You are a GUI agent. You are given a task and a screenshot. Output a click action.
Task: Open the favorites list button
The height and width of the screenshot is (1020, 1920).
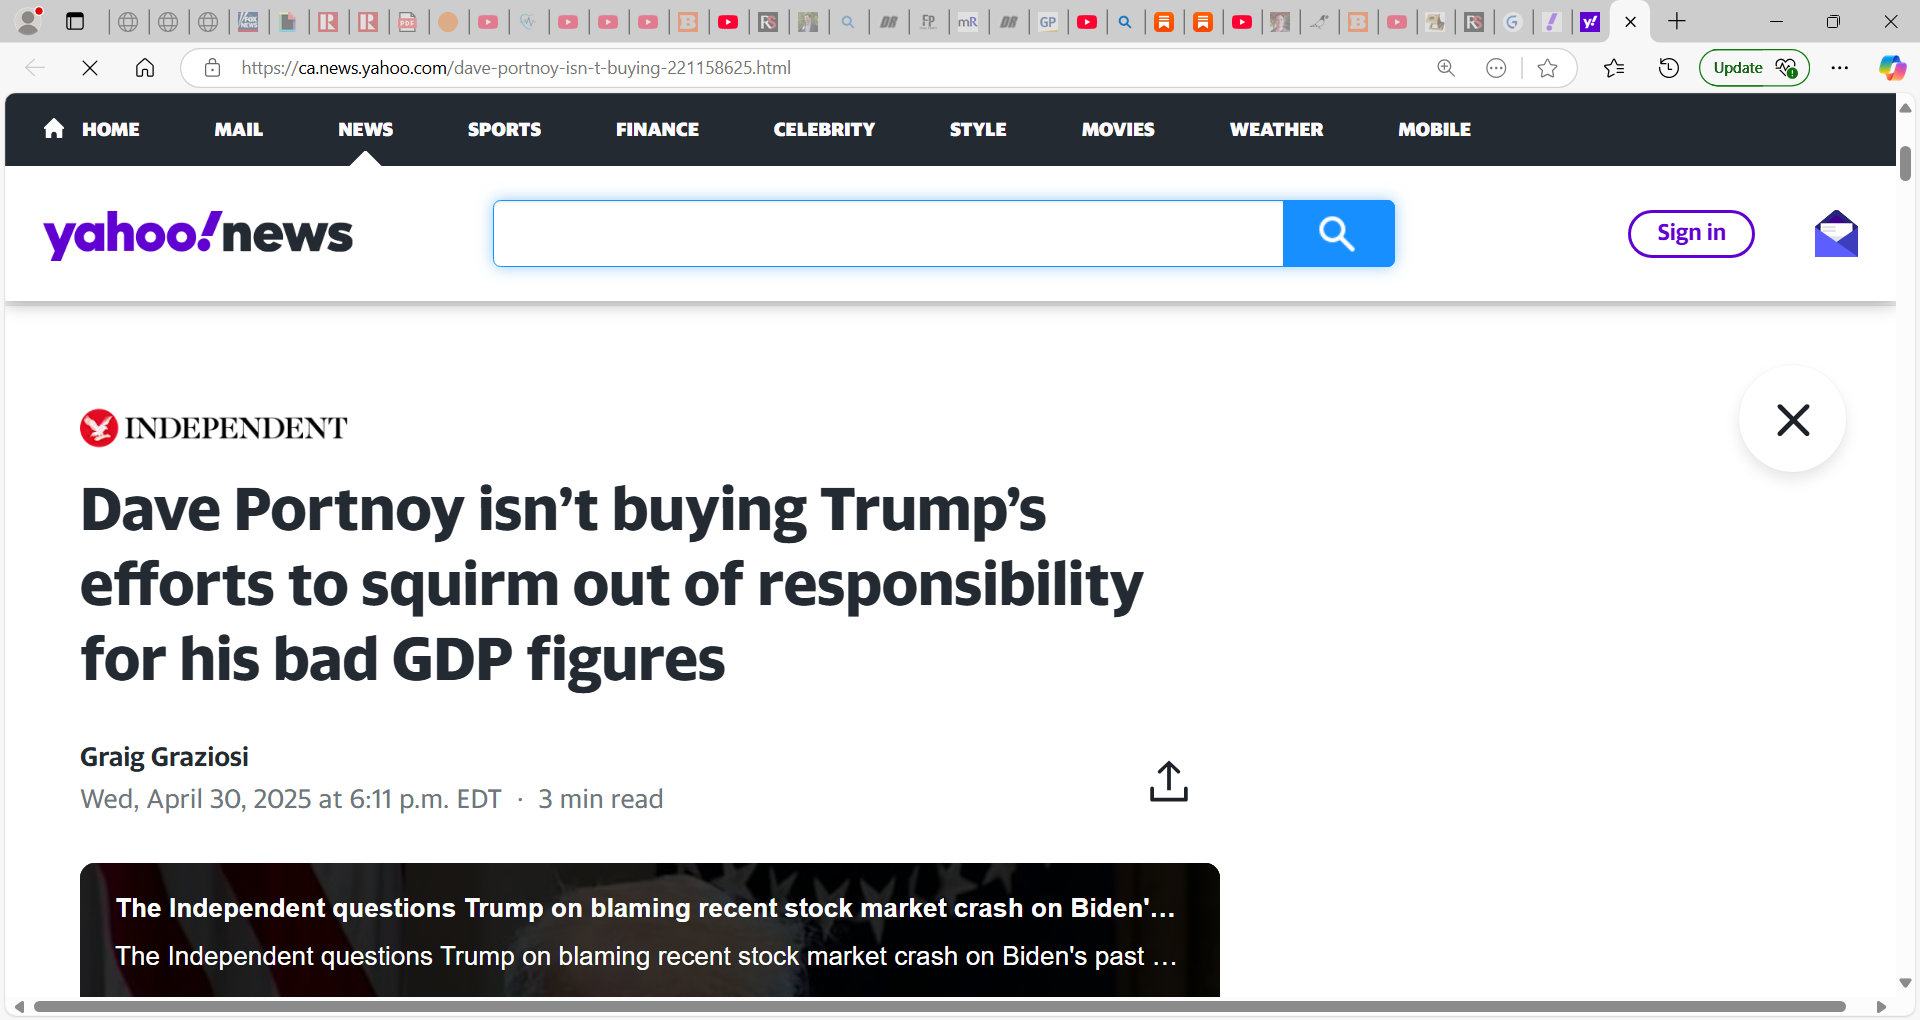tap(1614, 68)
